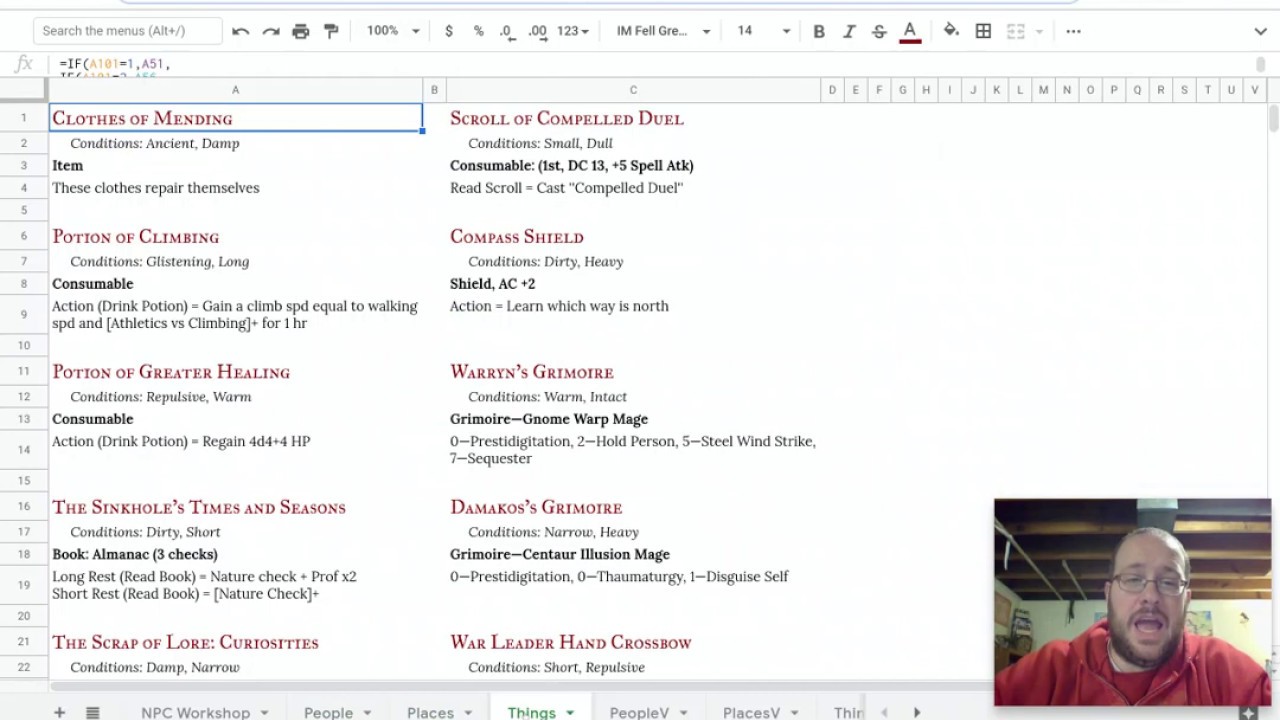Image resolution: width=1280 pixels, height=720 pixels.
Task: Open the Explore button
Action: coord(1248,713)
